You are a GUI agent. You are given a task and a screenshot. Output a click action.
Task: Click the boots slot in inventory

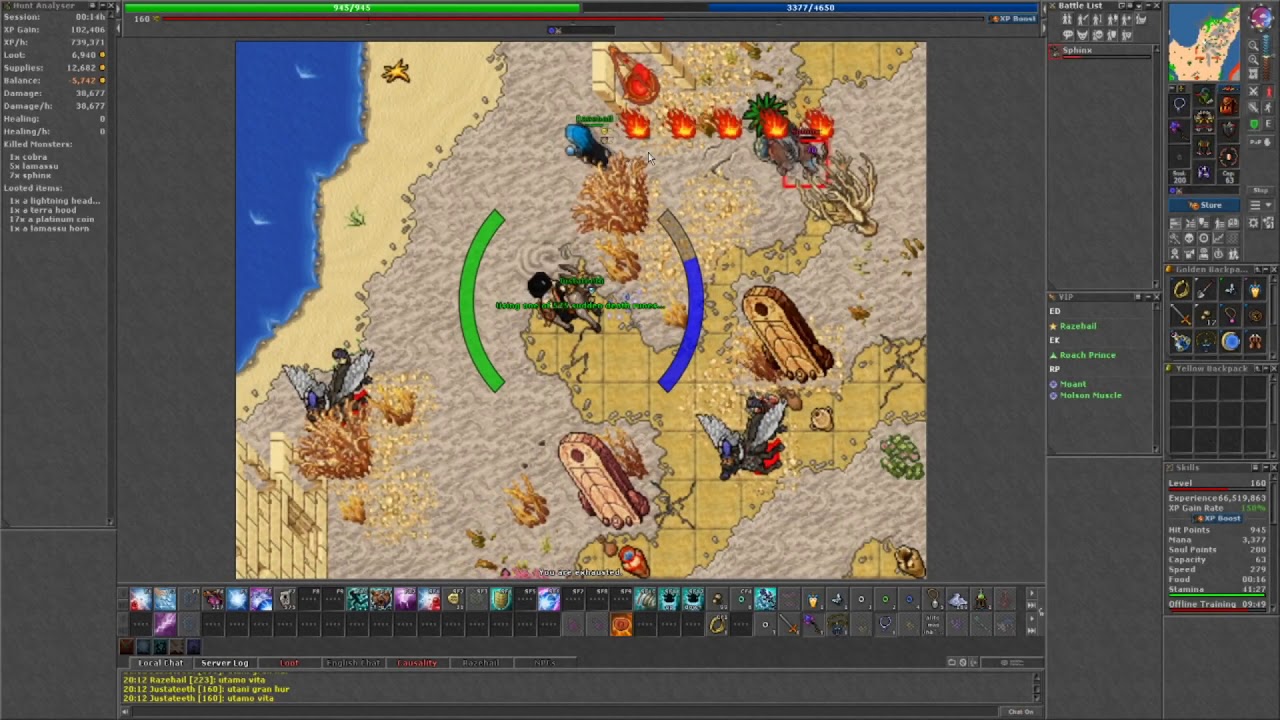(x=1204, y=172)
